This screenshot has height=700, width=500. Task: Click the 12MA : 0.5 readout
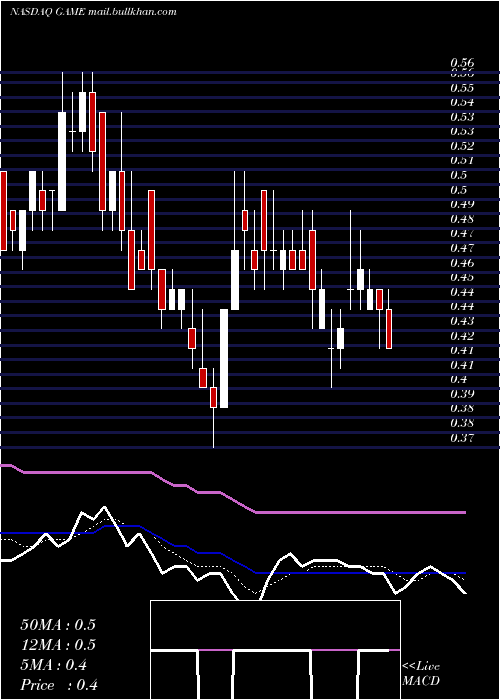(58, 645)
